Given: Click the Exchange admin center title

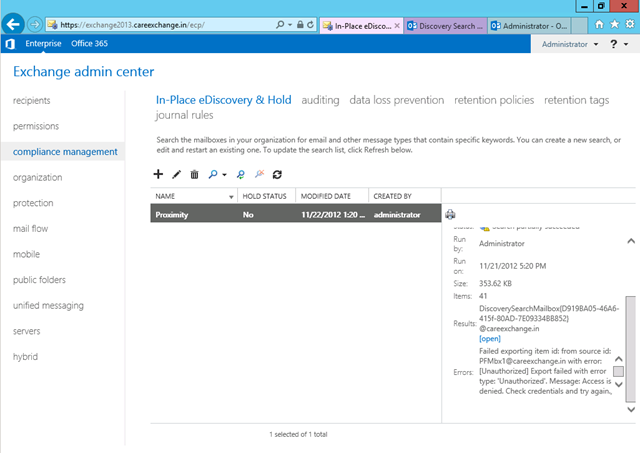Looking at the screenshot, I should [x=84, y=71].
